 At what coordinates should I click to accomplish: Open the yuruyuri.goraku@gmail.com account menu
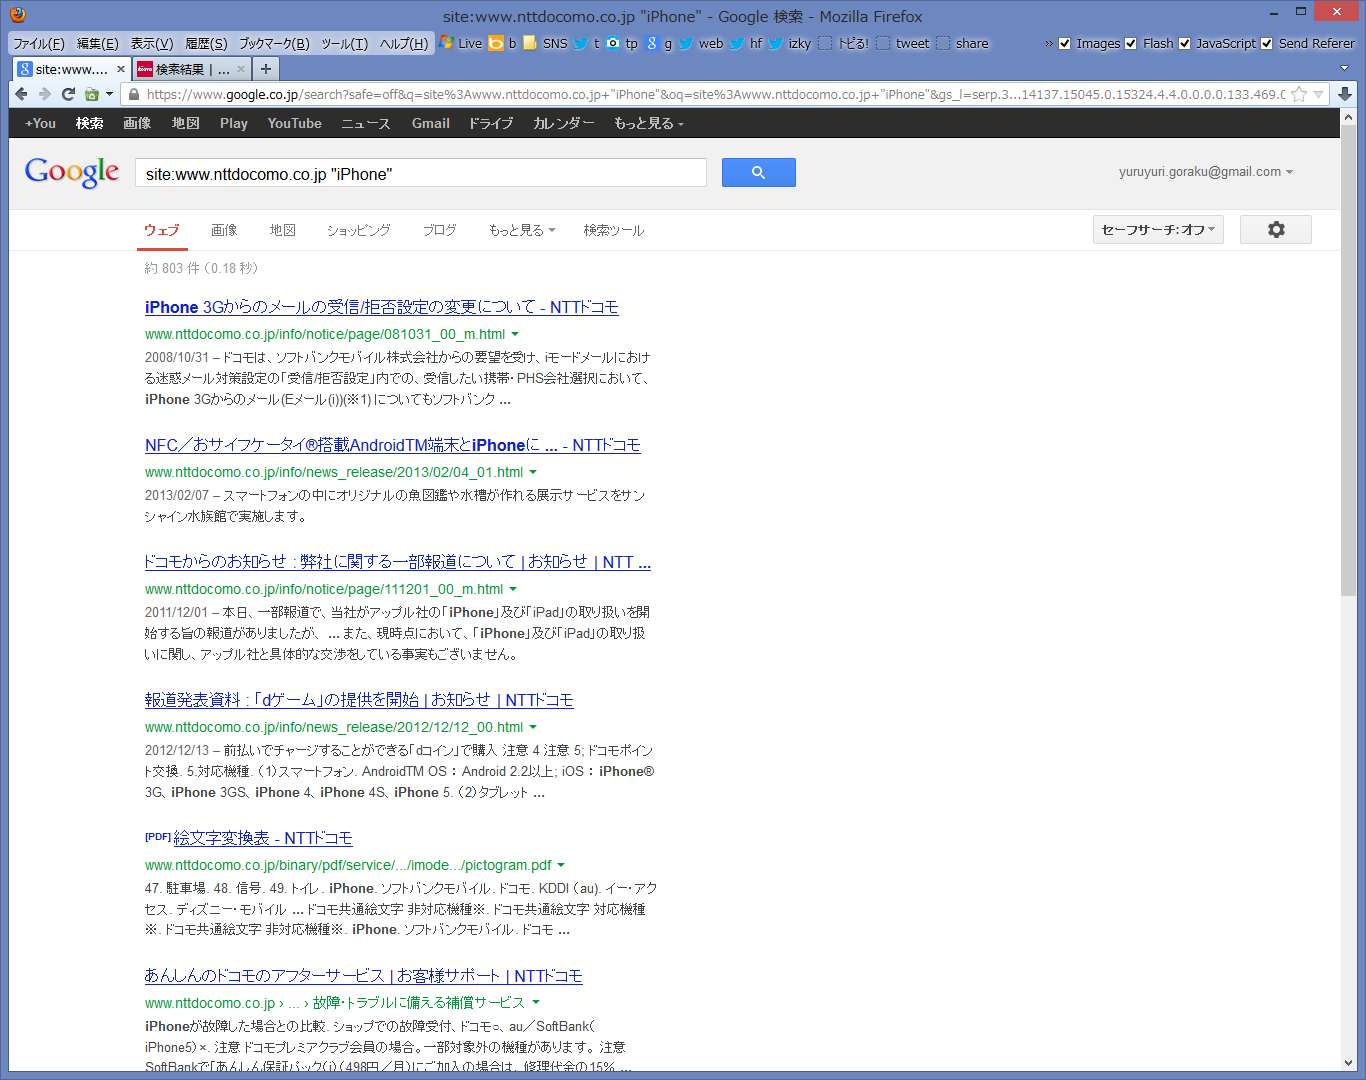1206,172
